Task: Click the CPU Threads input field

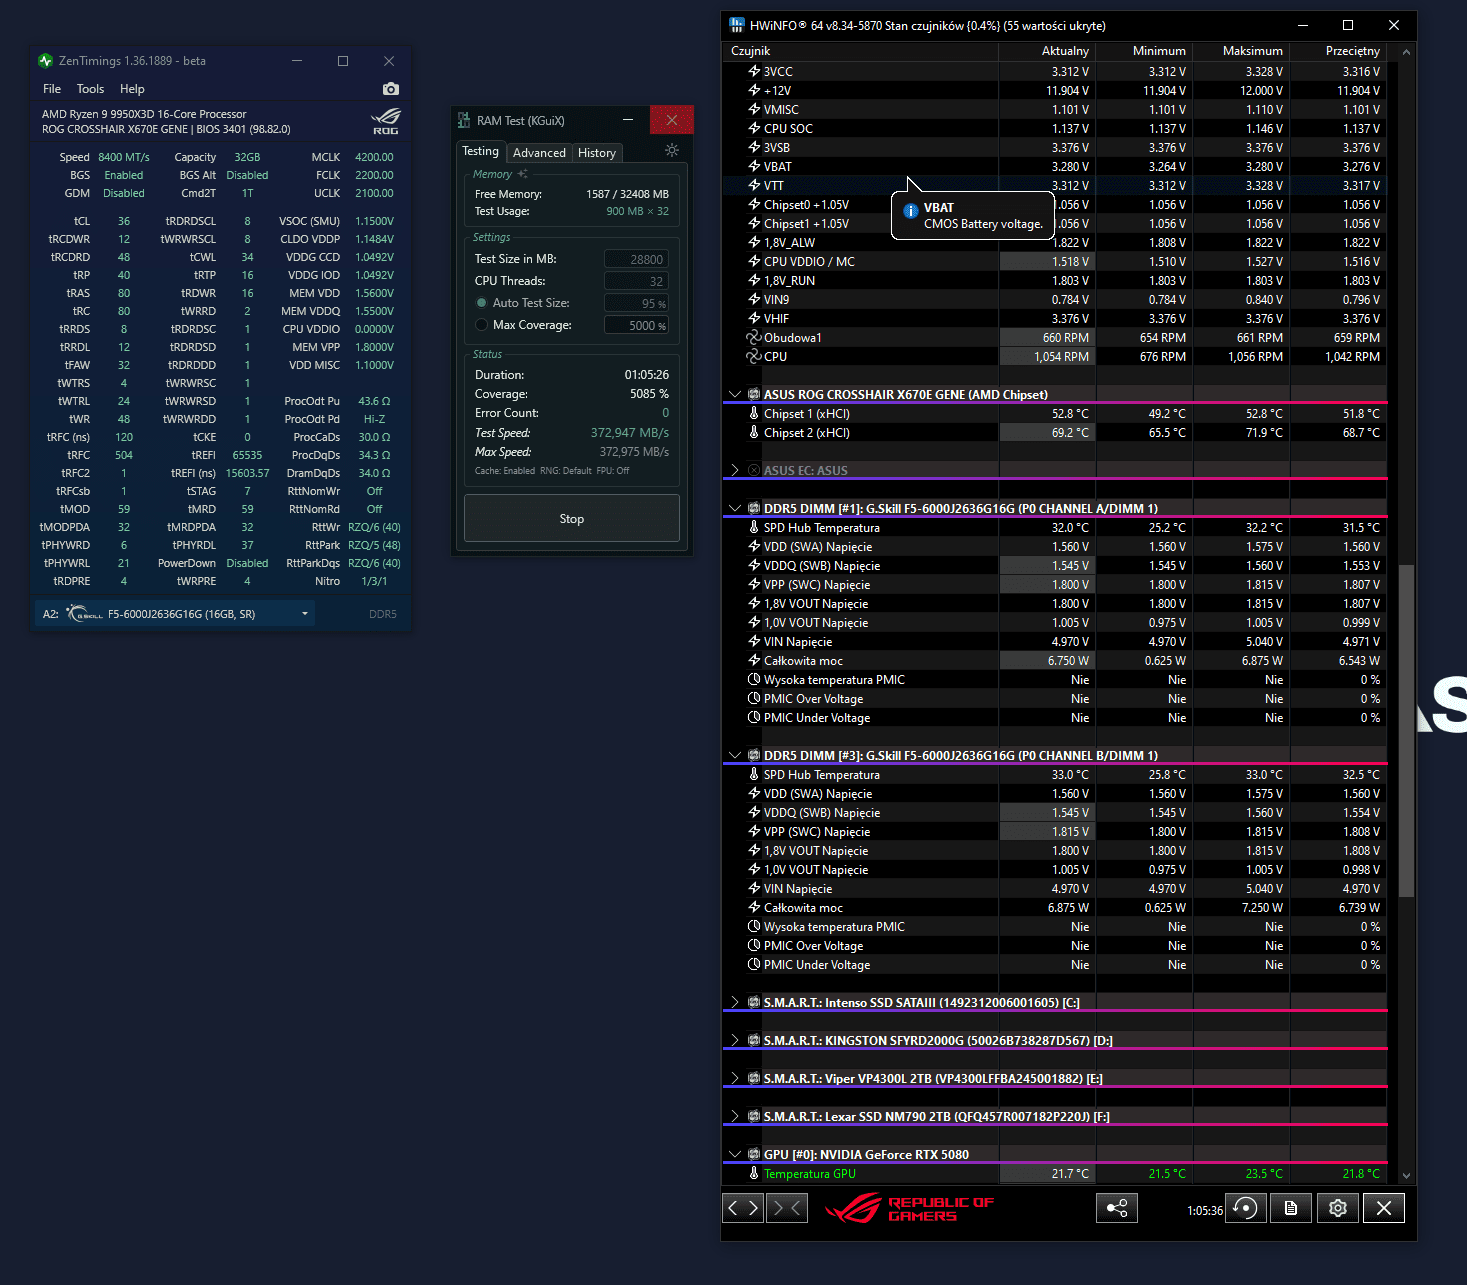Action: pos(636,281)
